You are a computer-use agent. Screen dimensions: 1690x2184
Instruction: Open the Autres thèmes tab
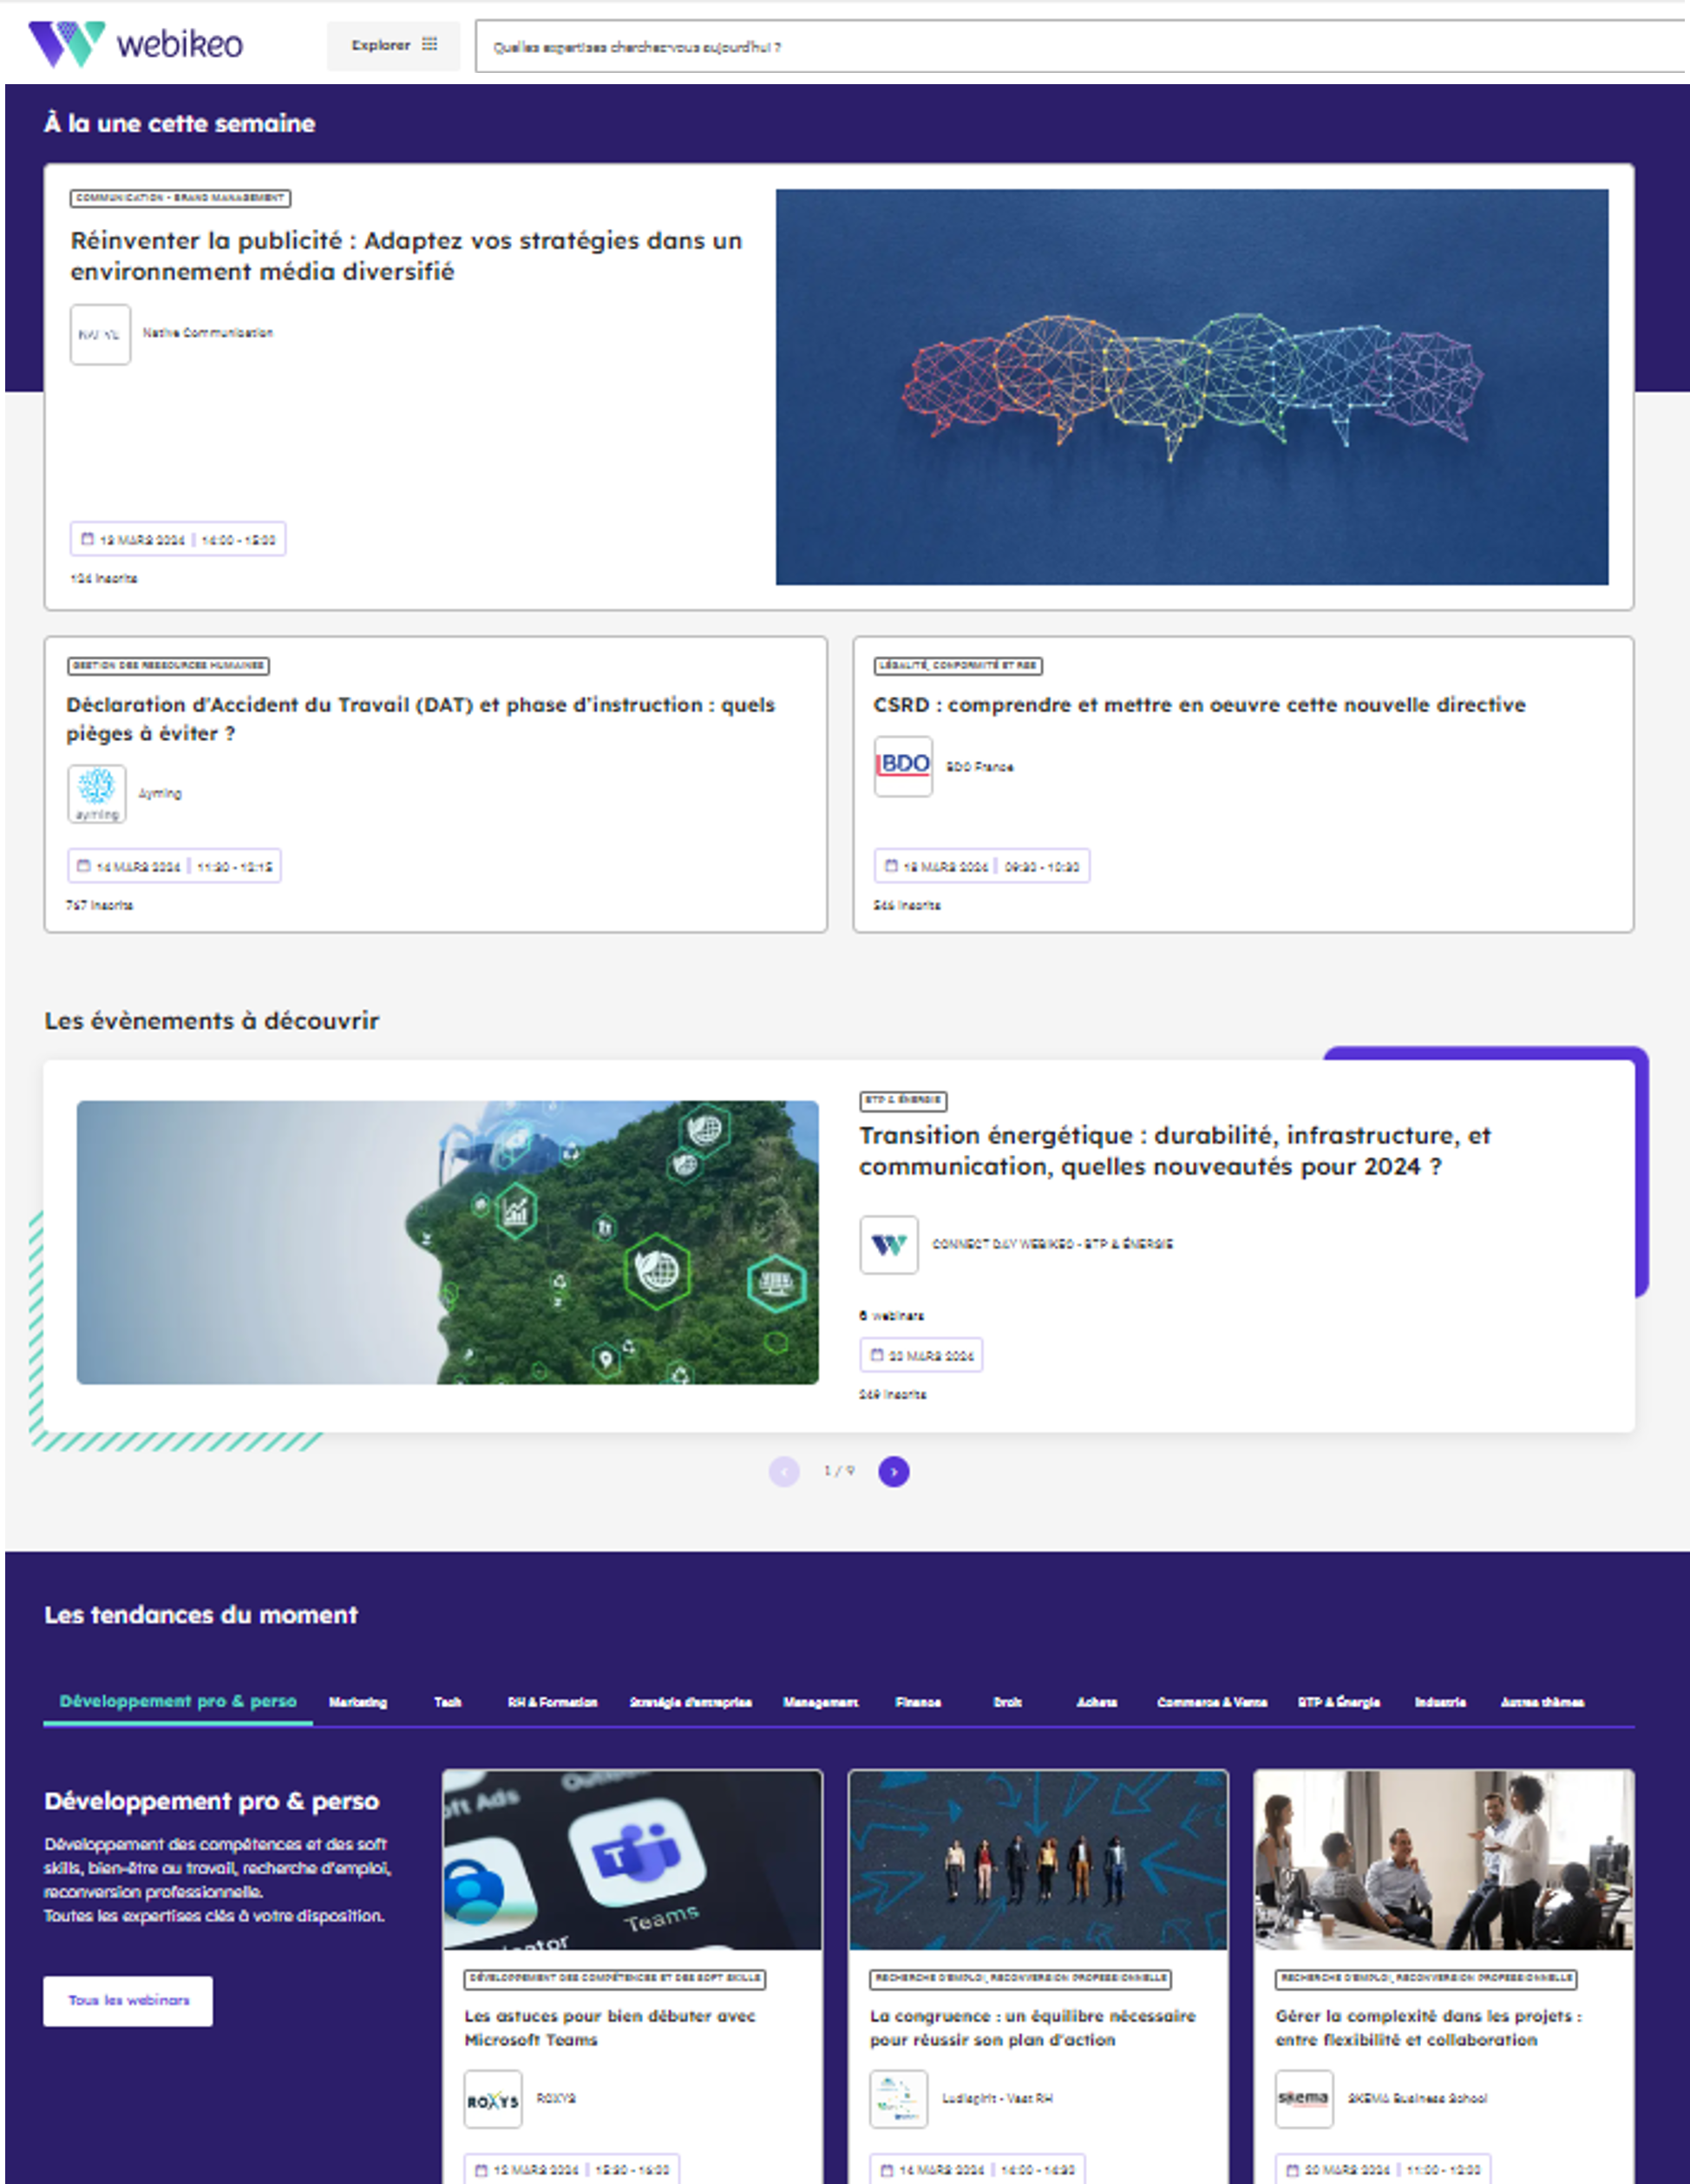(x=1541, y=1702)
